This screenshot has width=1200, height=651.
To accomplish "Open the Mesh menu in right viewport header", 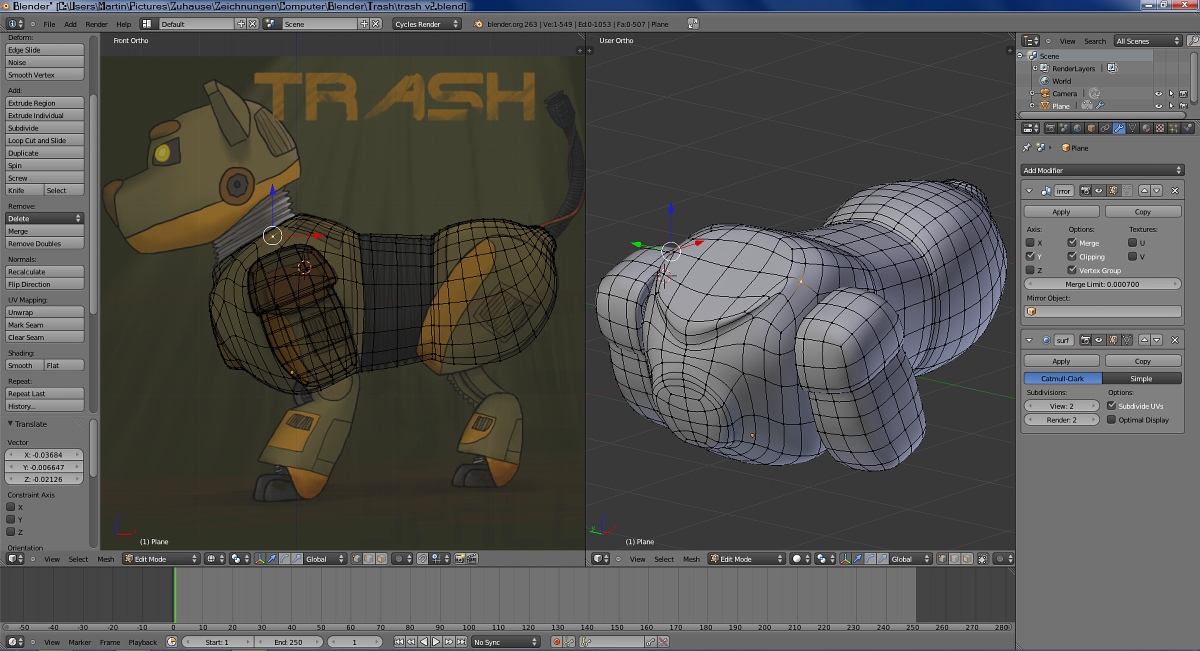I will 691,559.
